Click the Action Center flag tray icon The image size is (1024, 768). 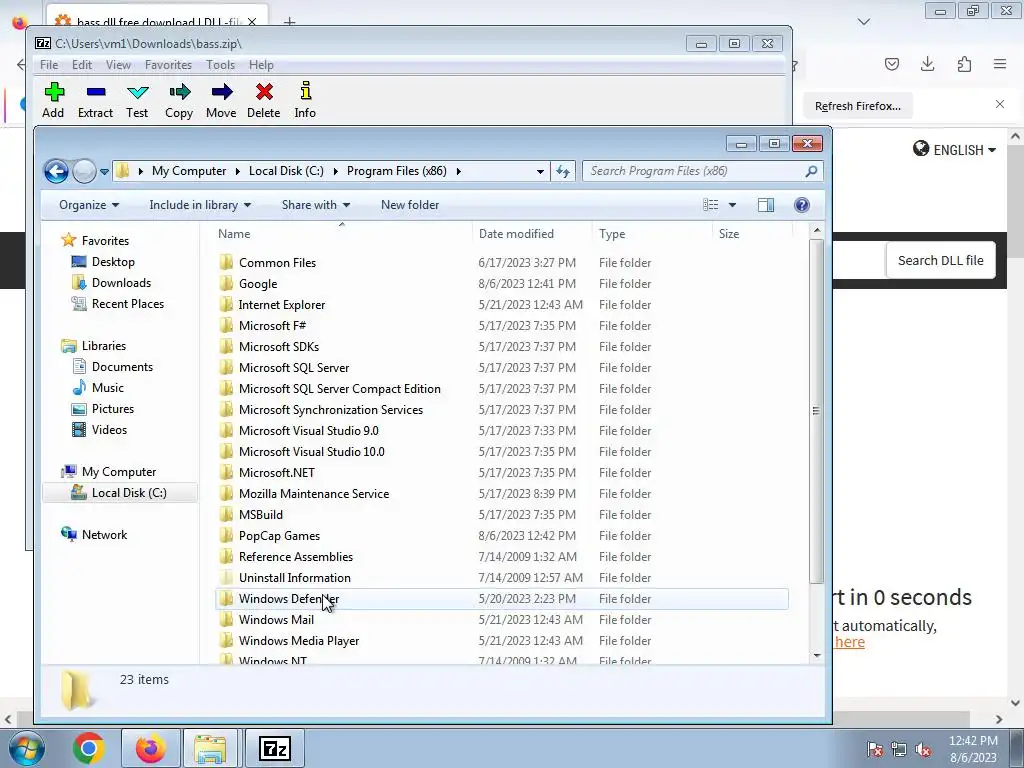point(874,749)
